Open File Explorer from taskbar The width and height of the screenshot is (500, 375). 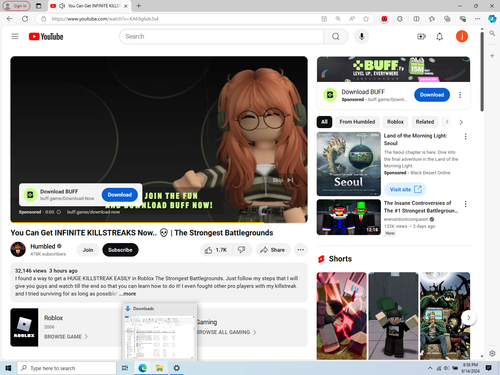click(x=159, y=368)
